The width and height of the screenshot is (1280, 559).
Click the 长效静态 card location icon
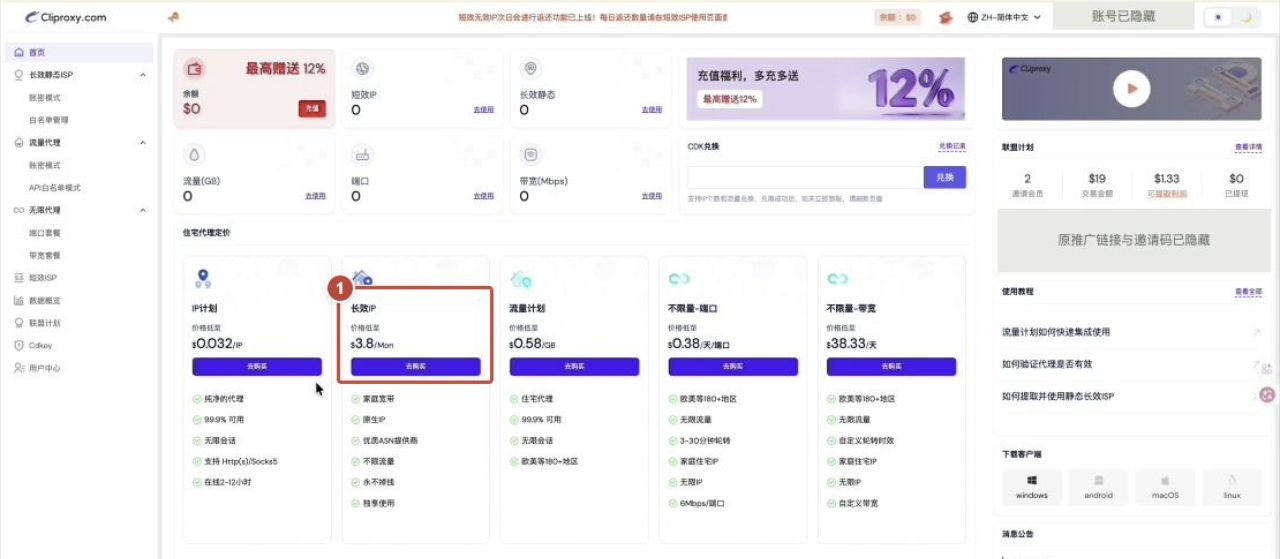531,69
